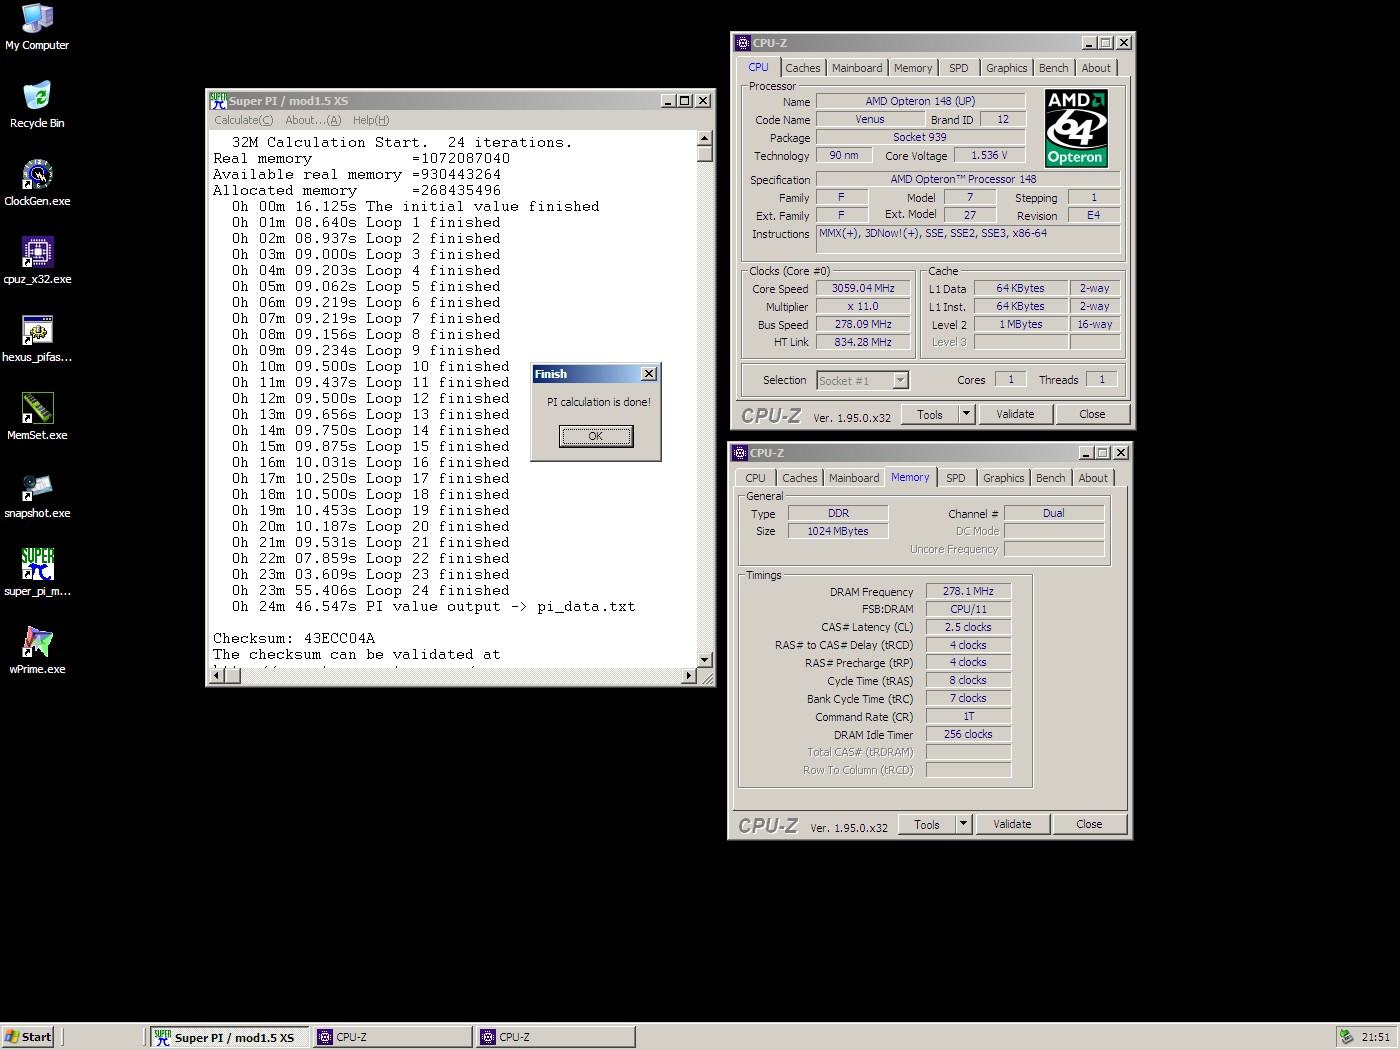Click the Super PI vertical scrollbar up arrow

[x=705, y=139]
